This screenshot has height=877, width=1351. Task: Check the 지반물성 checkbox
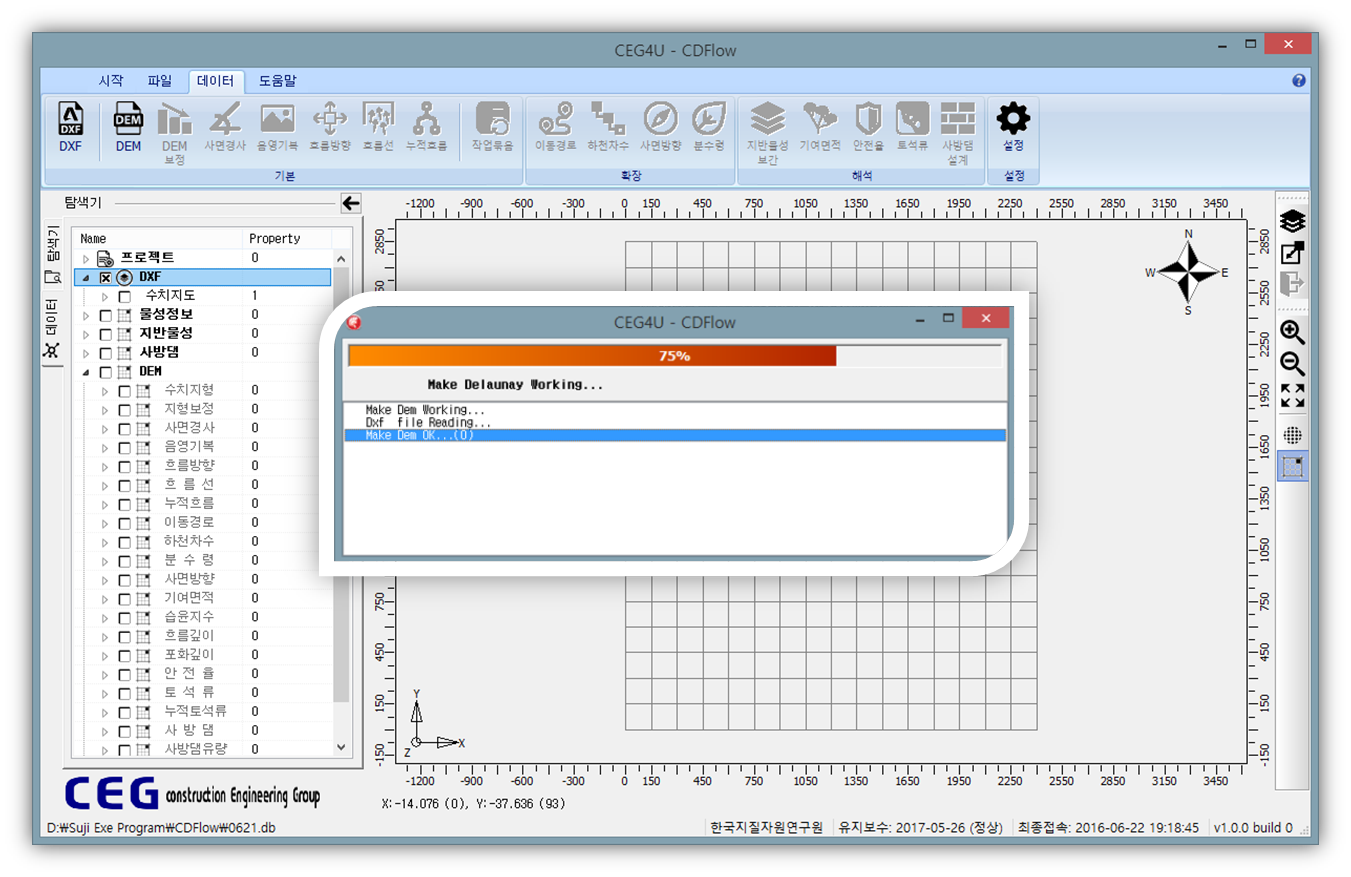106,334
